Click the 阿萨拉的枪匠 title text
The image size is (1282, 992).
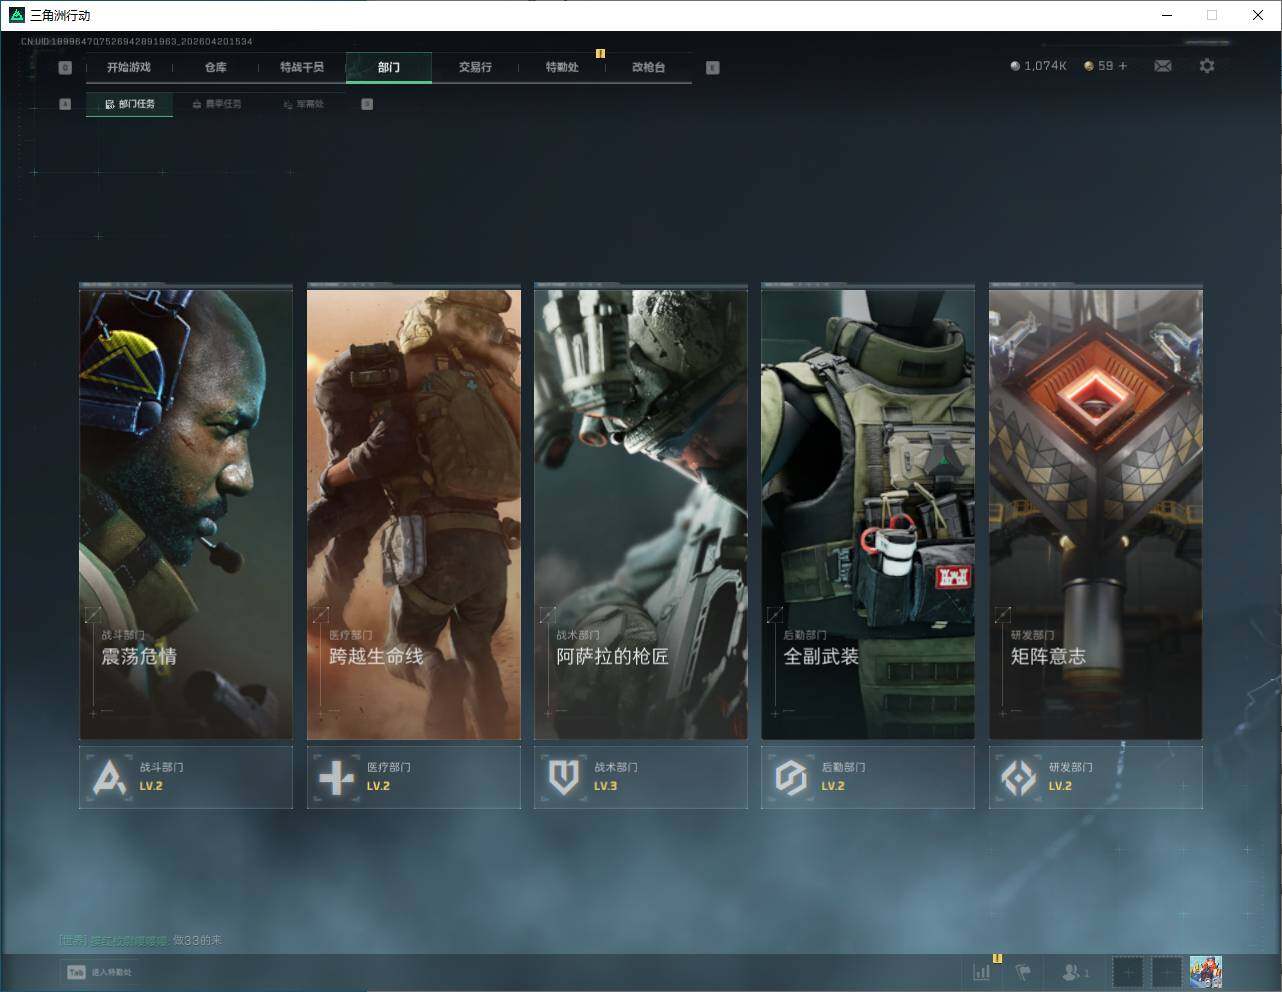[x=613, y=657]
